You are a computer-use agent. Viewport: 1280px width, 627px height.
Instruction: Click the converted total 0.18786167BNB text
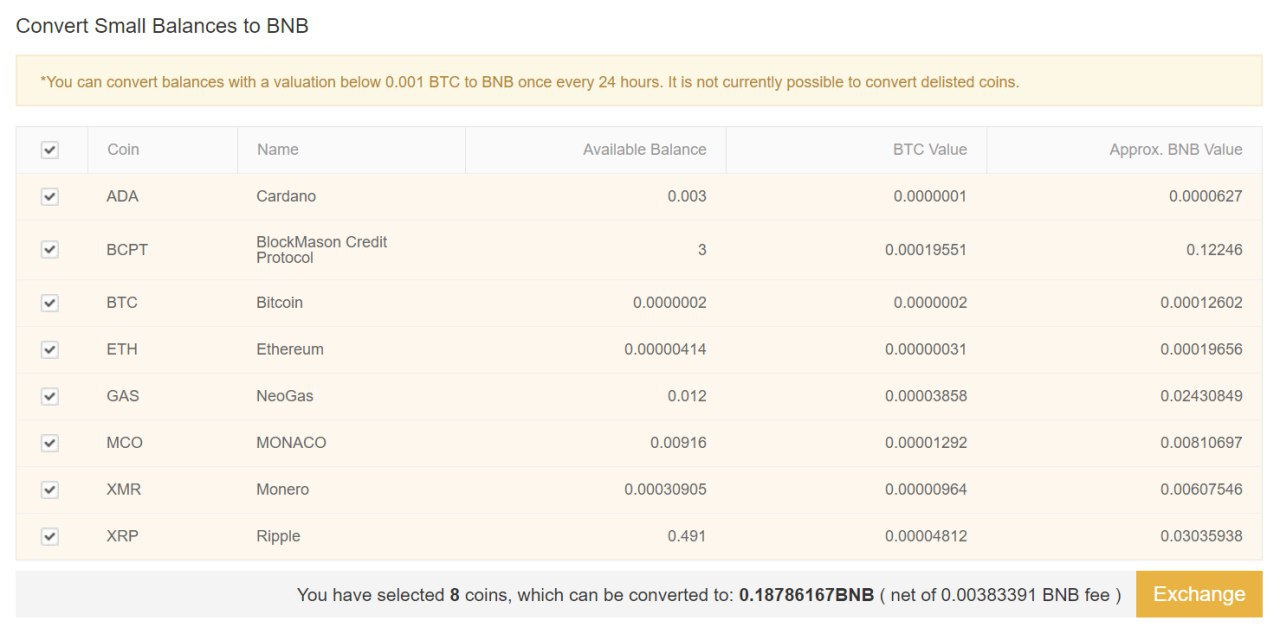806,595
